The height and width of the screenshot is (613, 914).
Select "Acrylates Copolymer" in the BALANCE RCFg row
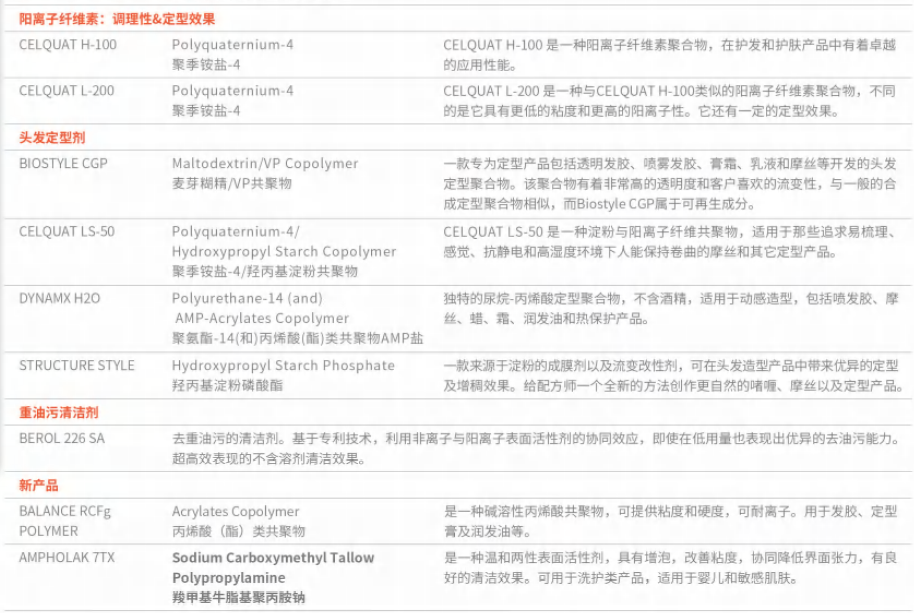coord(235,512)
